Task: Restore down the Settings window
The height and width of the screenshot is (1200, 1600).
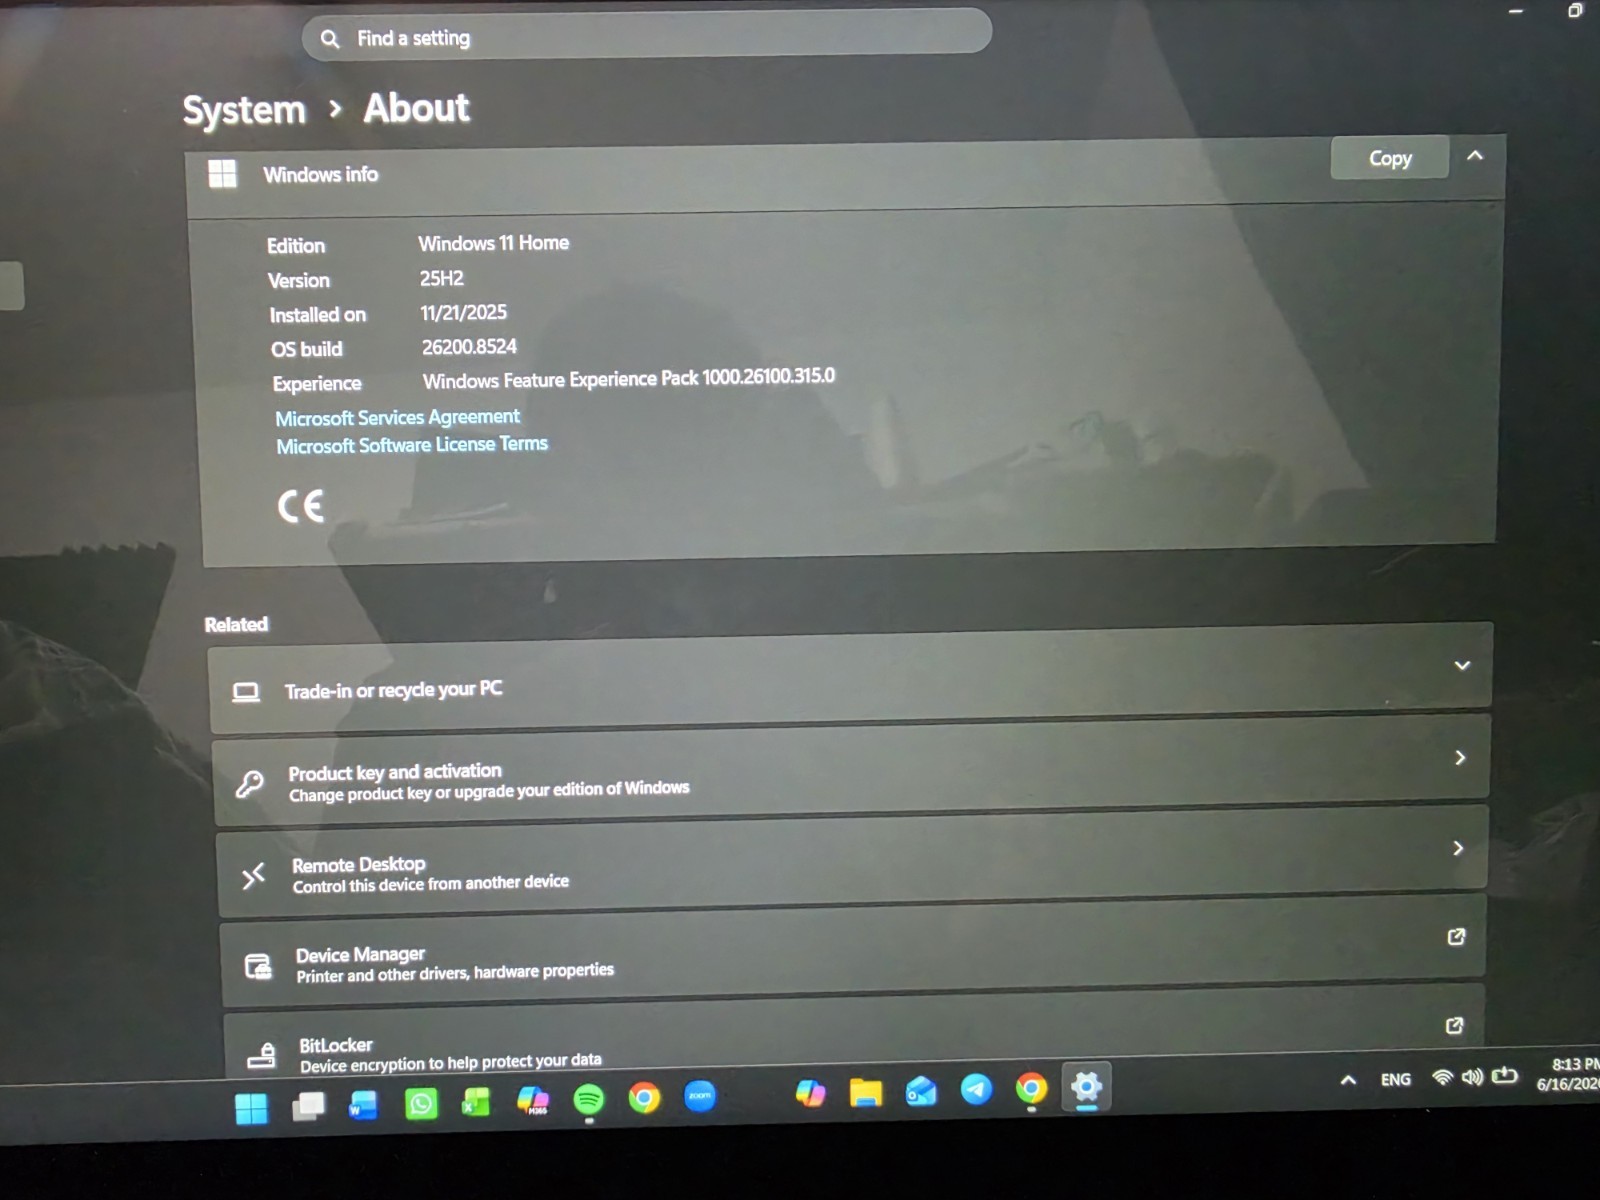Action: point(1575,10)
